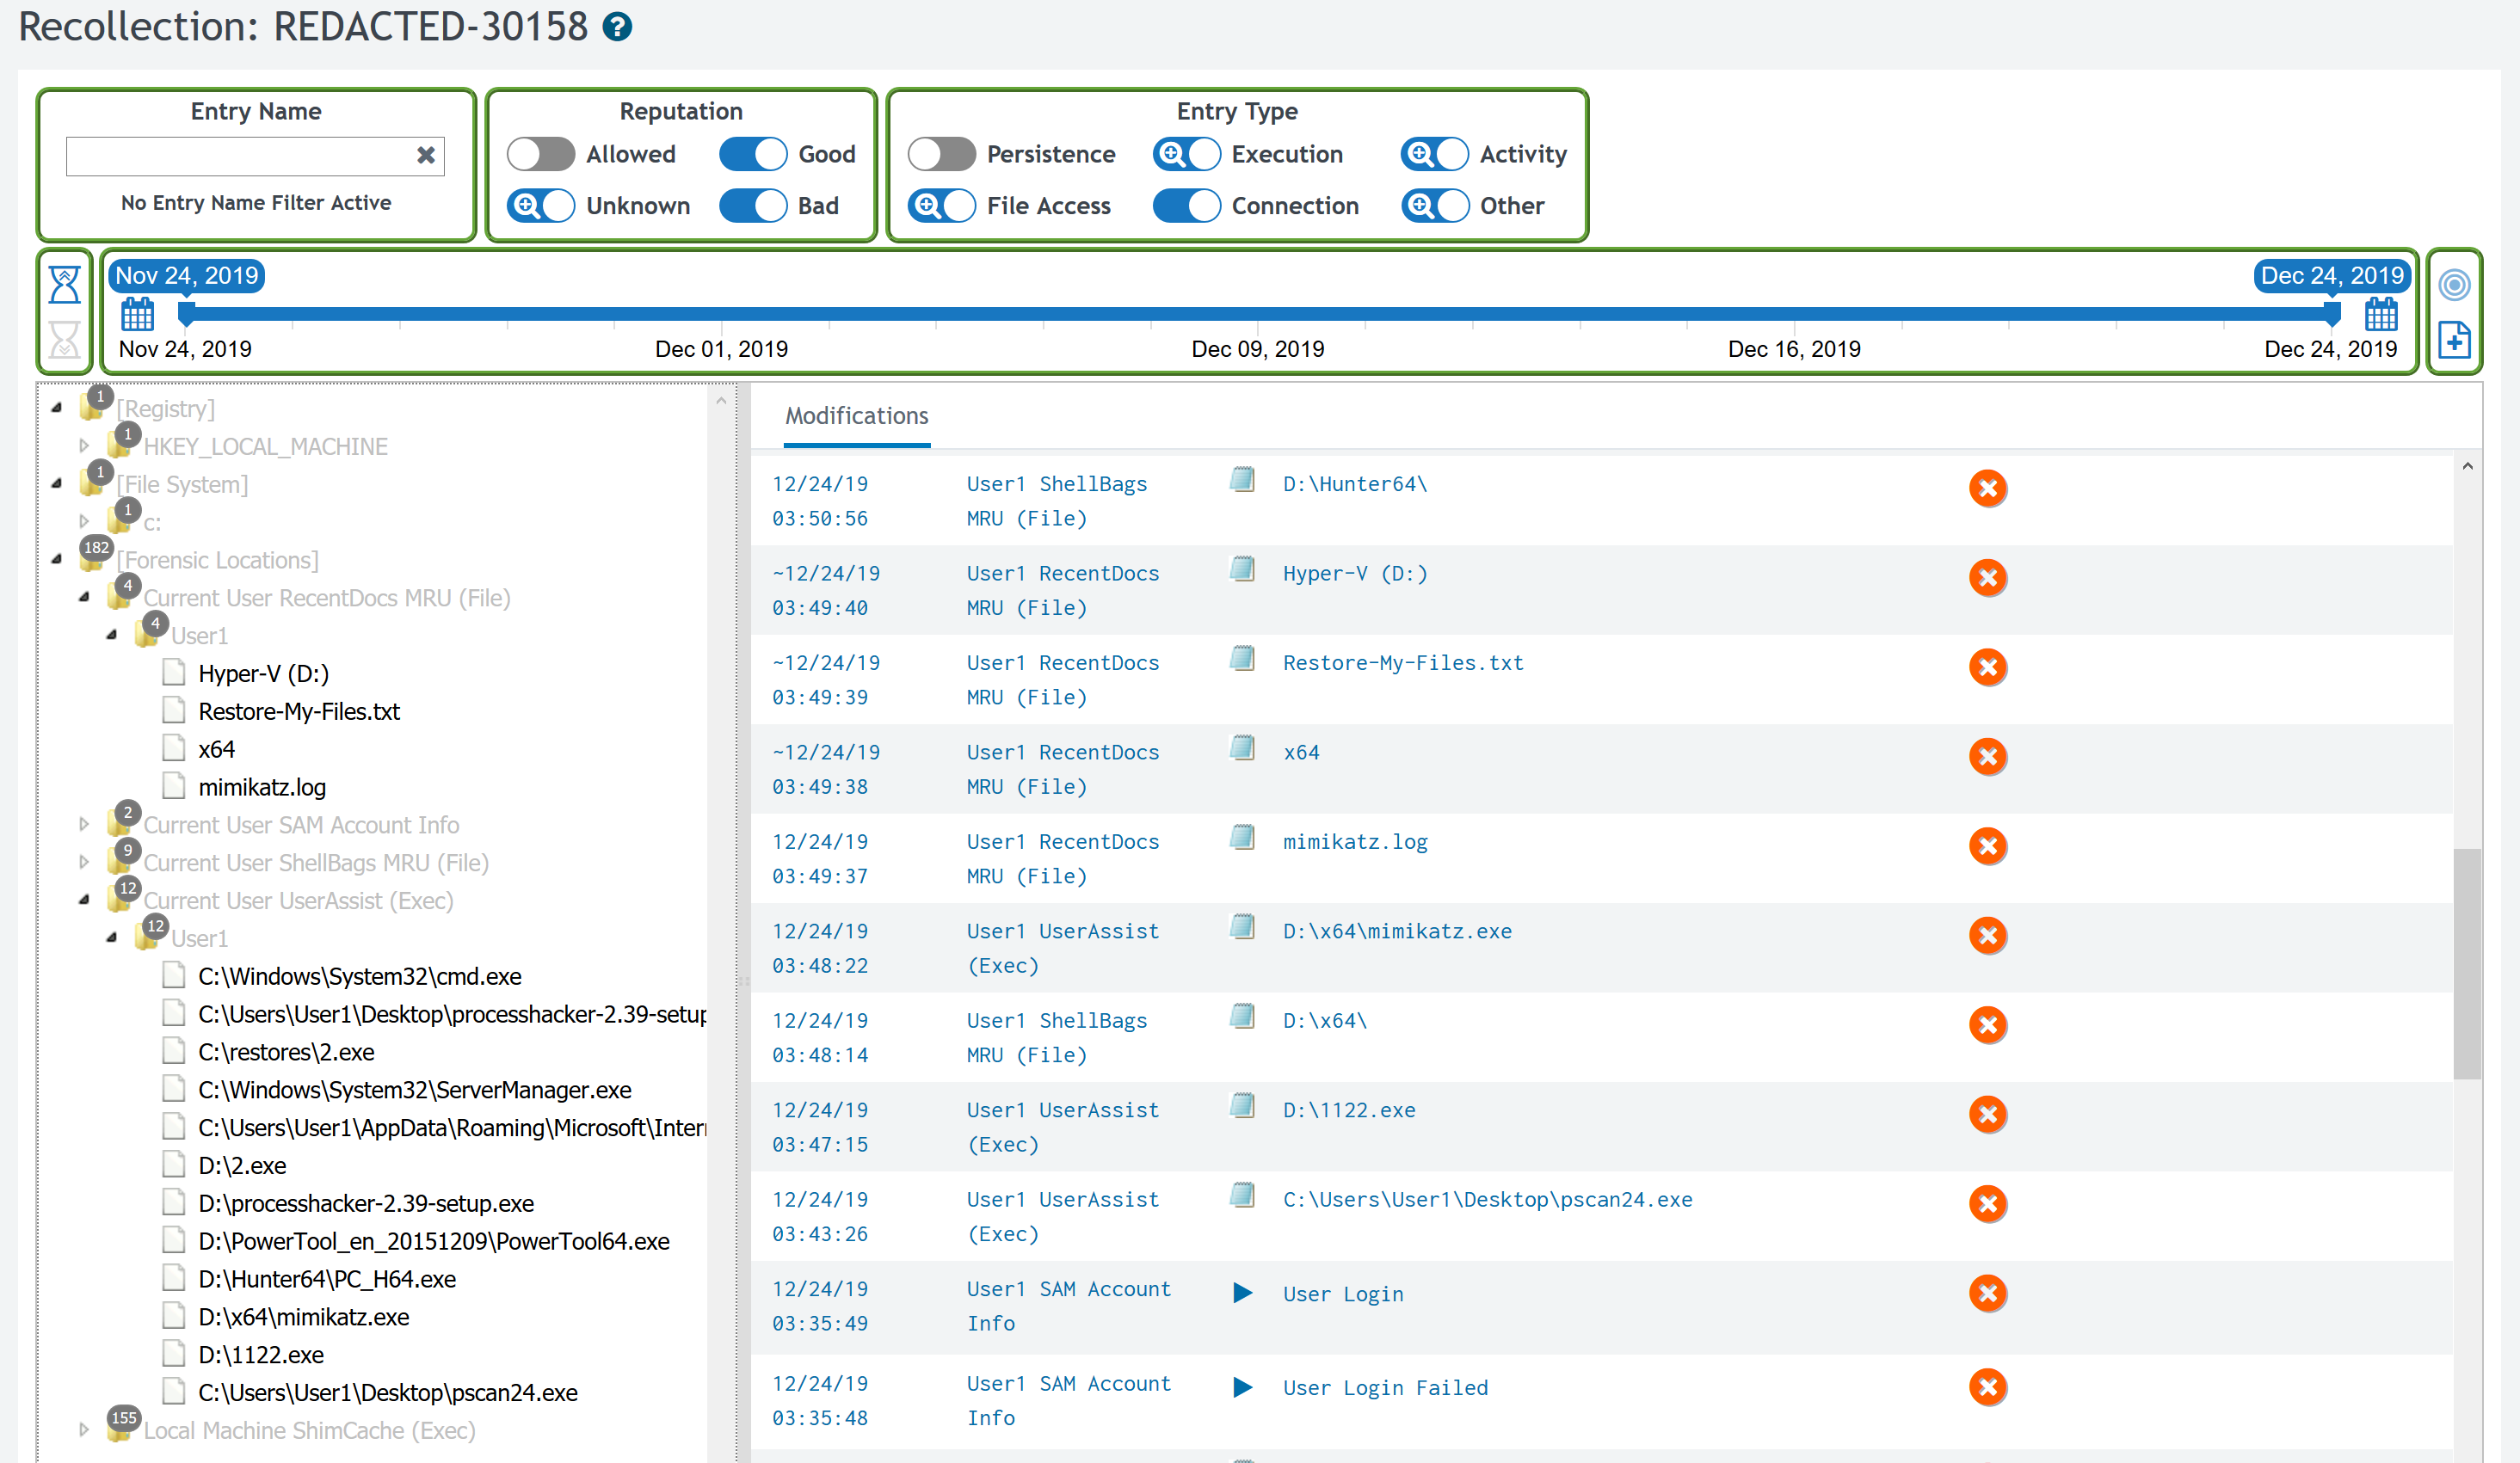The image size is (2520, 1463).
Task: Click the red X for pscan24.exe entry
Action: pyautogui.click(x=1988, y=1204)
